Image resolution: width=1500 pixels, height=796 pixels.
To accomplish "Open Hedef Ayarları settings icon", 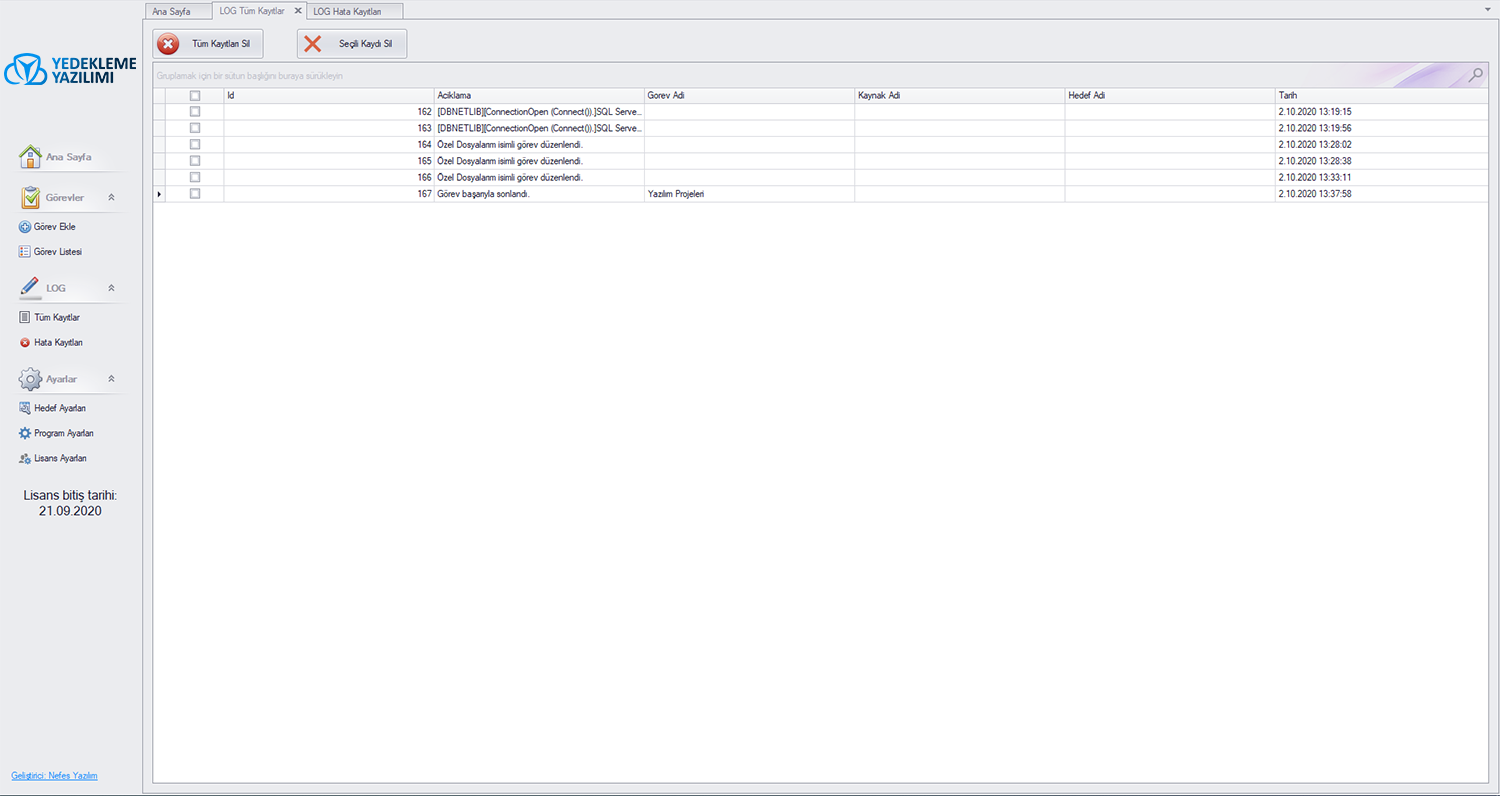I will click(25, 408).
